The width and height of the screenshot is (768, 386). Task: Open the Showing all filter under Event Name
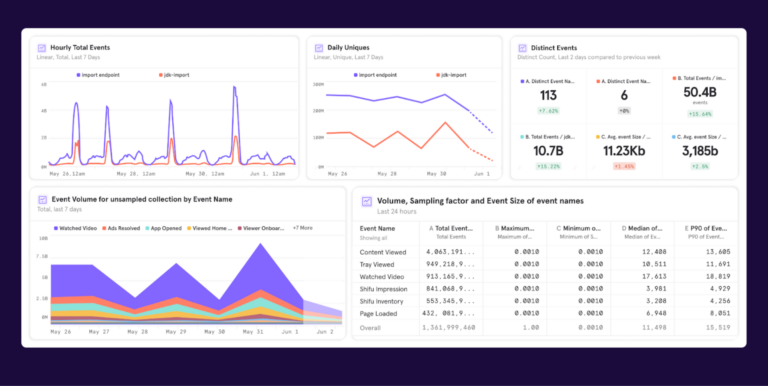(x=373, y=238)
